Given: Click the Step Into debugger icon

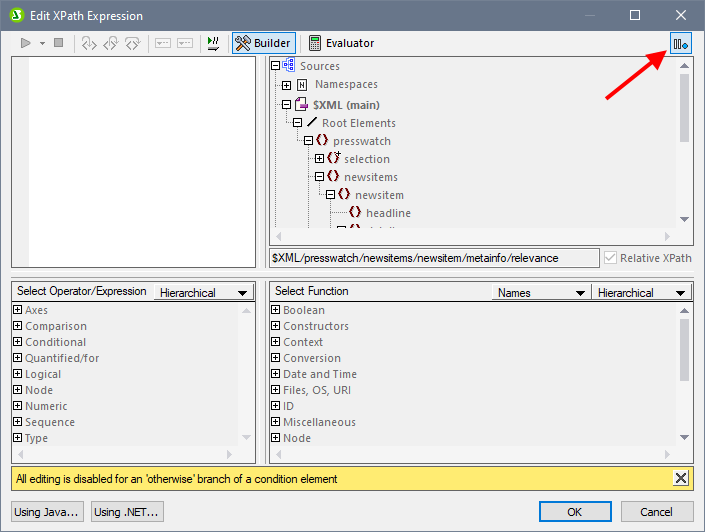Looking at the screenshot, I should point(89,43).
